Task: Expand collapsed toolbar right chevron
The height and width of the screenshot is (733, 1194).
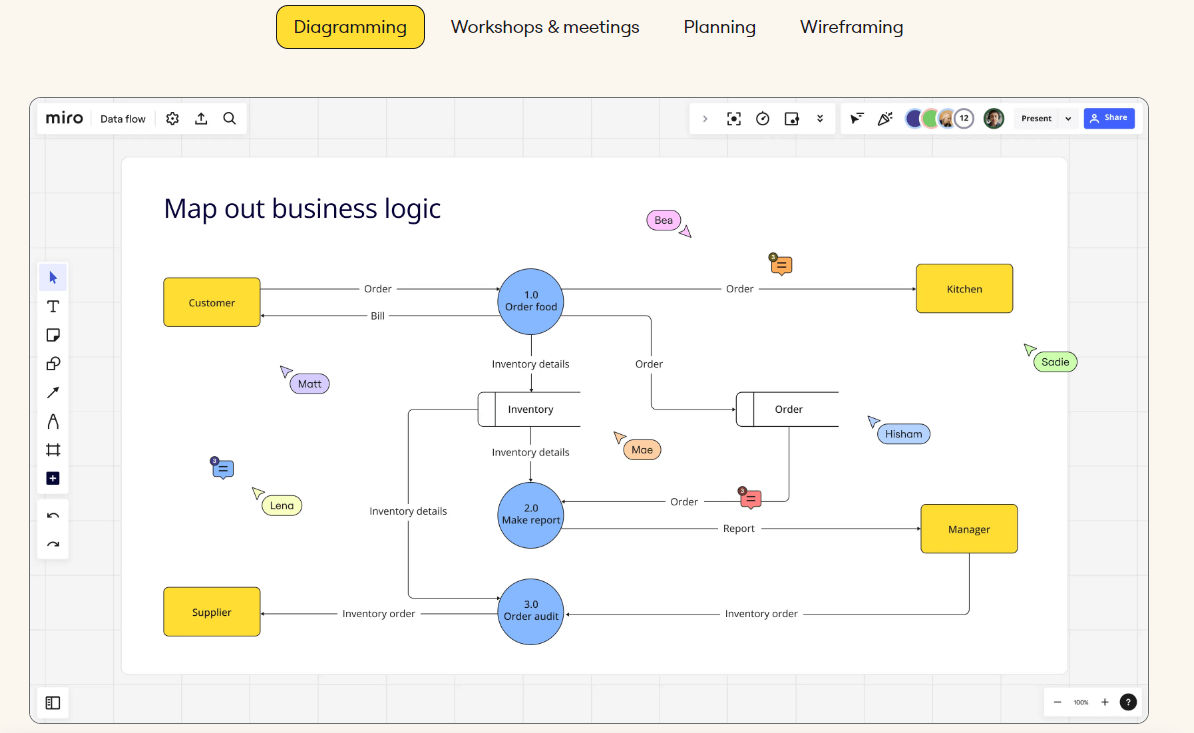Action: tap(705, 119)
